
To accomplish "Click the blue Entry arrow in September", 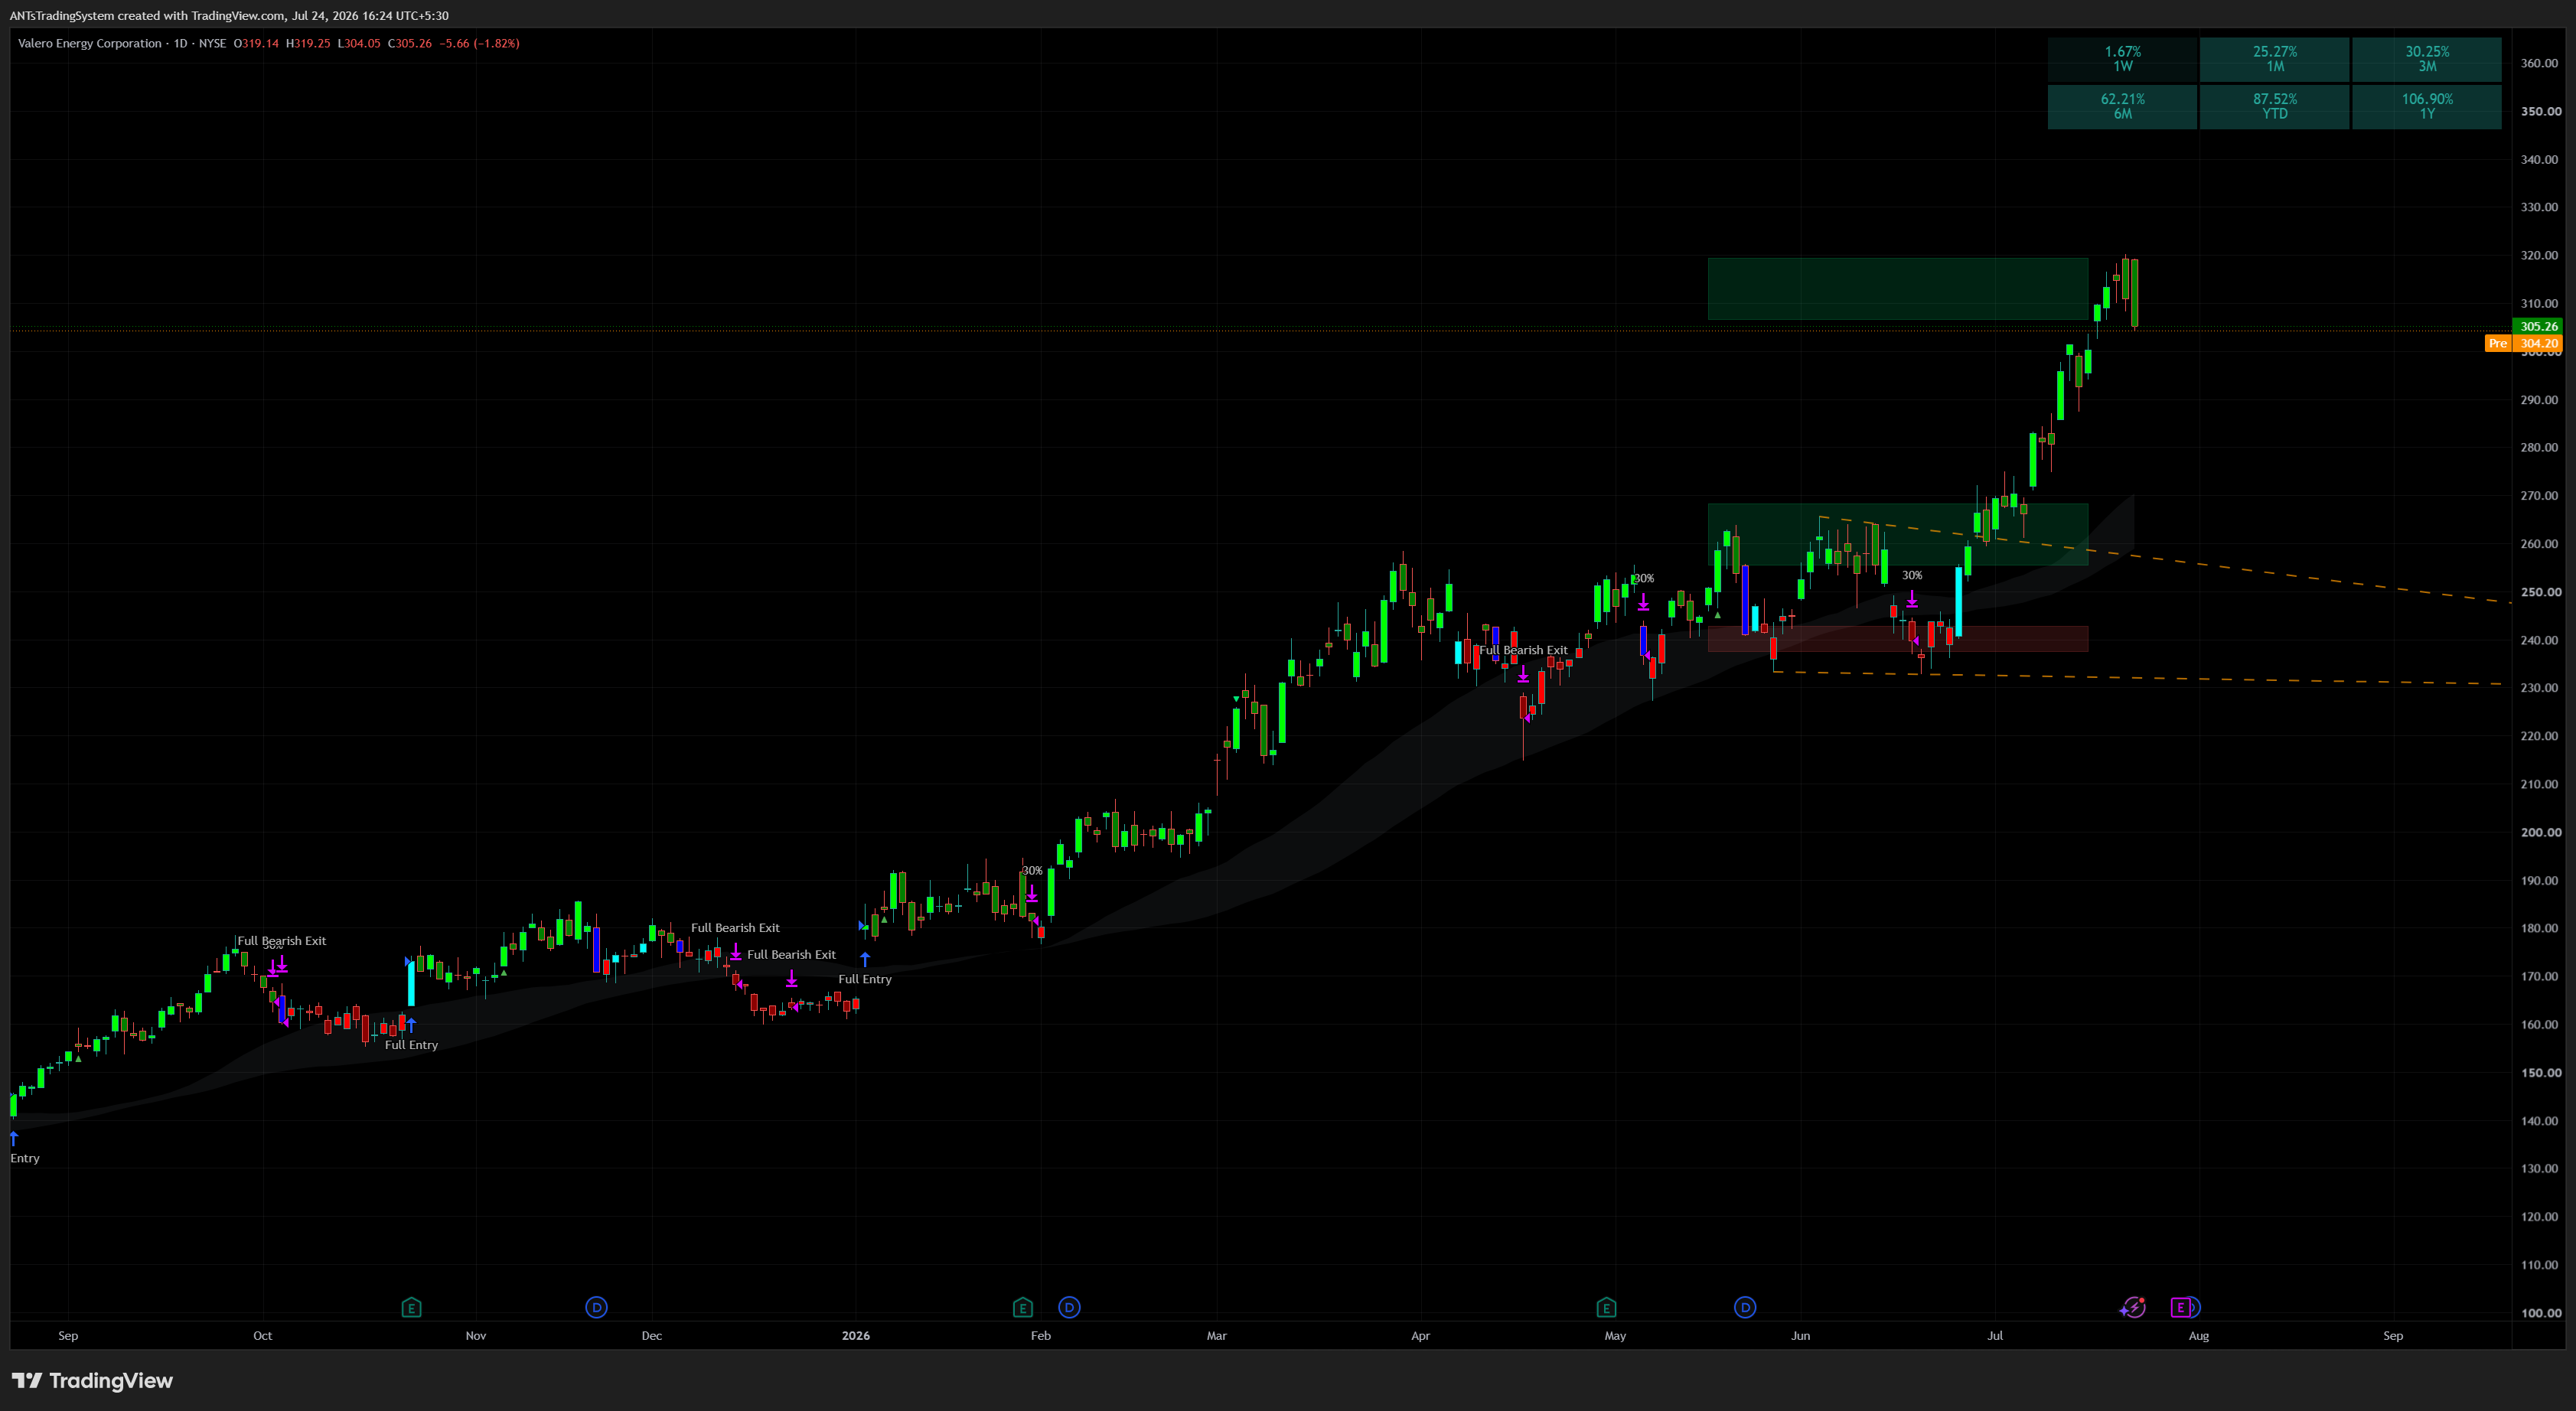I will coord(14,1138).
